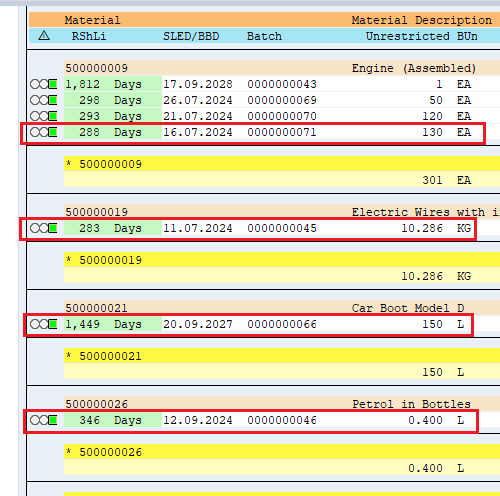500x496 pixels.
Task: Click traffic light icon for batch 0000000046
Action: tap(44, 420)
